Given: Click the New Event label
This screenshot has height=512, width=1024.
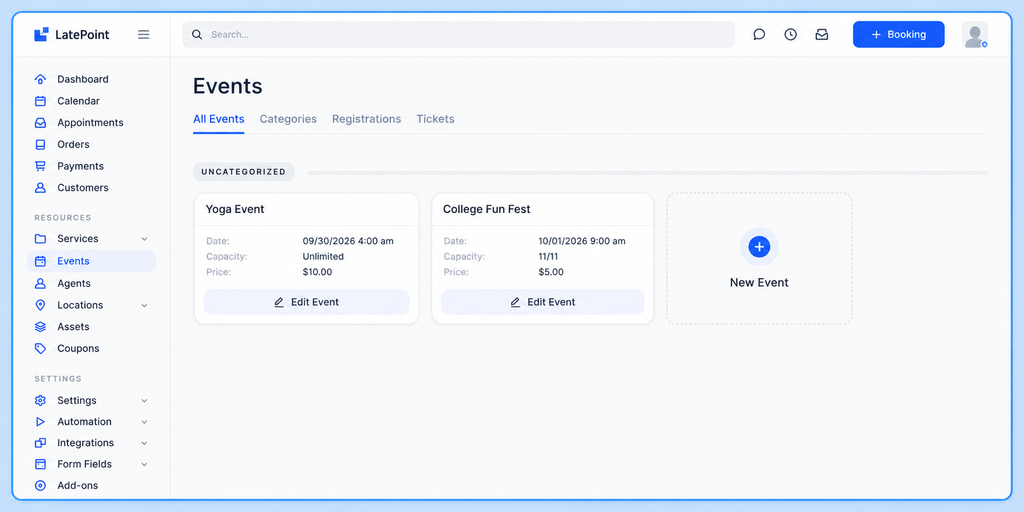Looking at the screenshot, I should click(x=759, y=283).
